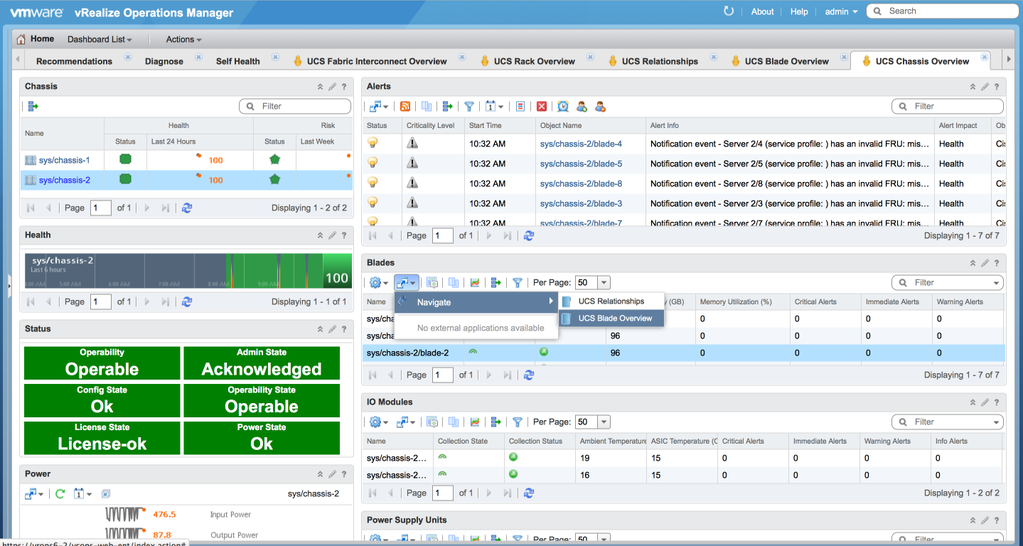Click the Operable operability status tile
This screenshot has height=546, width=1023.
tap(102, 363)
